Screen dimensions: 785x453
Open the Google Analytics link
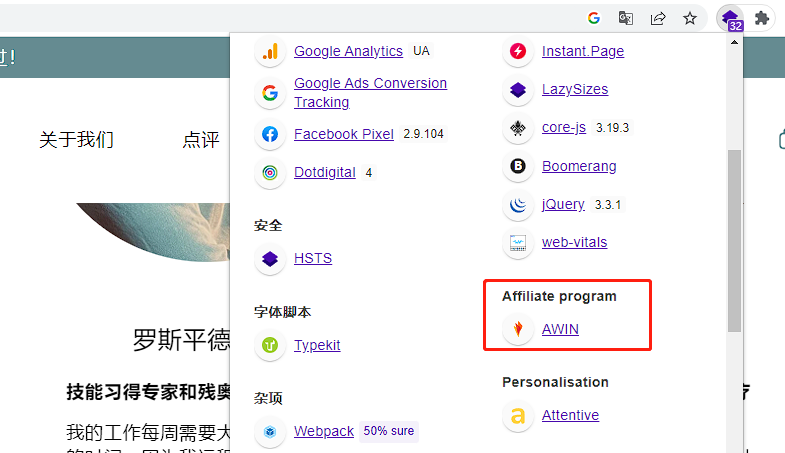click(348, 51)
